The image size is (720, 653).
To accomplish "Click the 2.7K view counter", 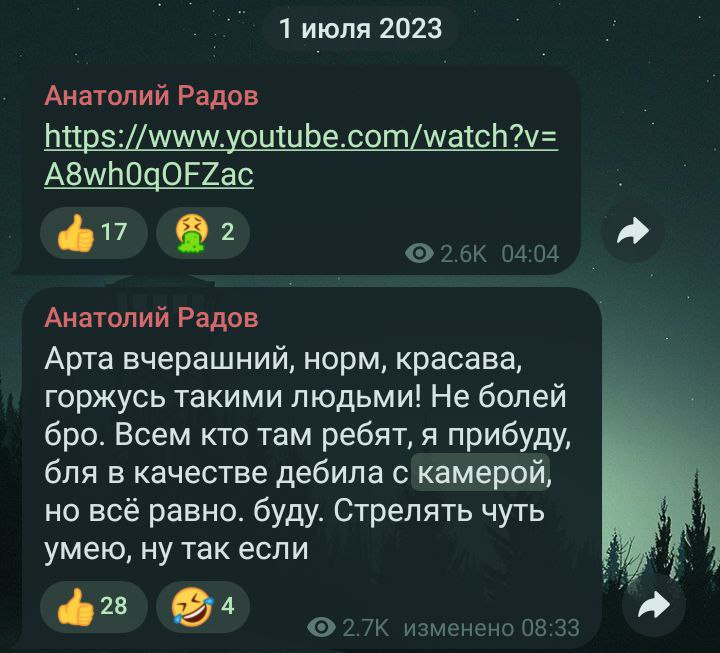I will click(366, 628).
